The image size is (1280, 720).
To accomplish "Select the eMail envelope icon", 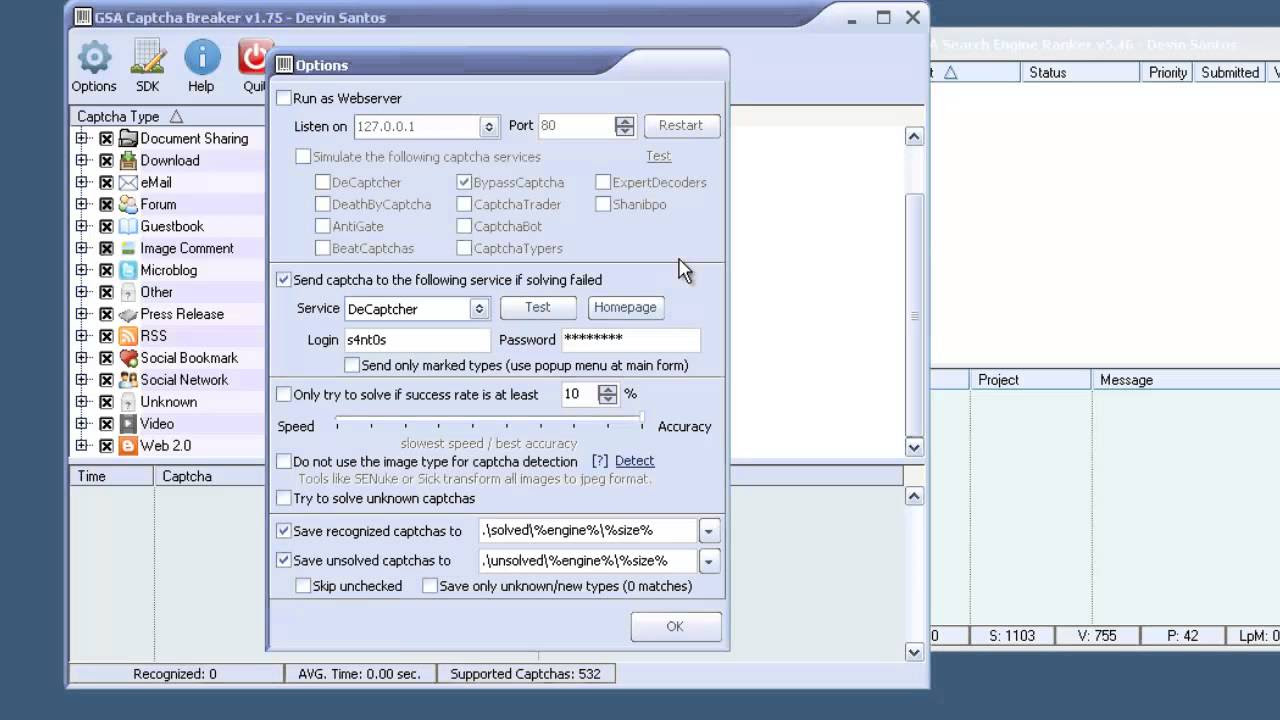I will (x=128, y=182).
